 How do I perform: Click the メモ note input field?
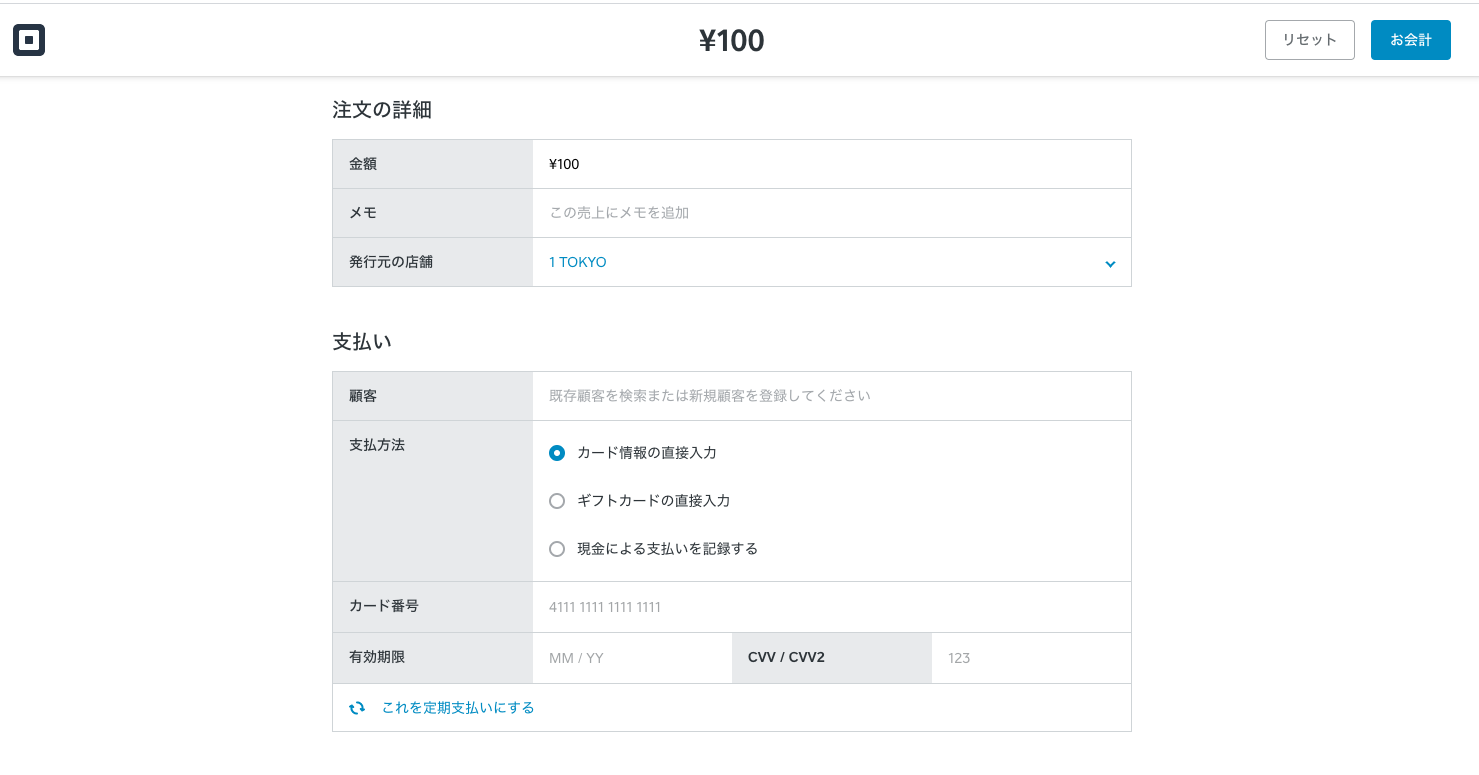832,212
